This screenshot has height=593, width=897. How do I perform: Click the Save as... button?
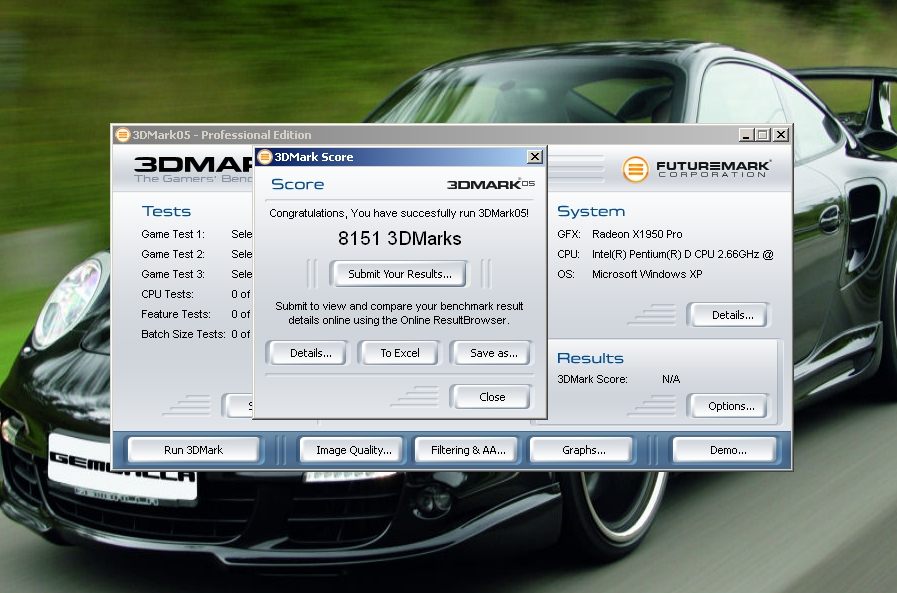(493, 353)
